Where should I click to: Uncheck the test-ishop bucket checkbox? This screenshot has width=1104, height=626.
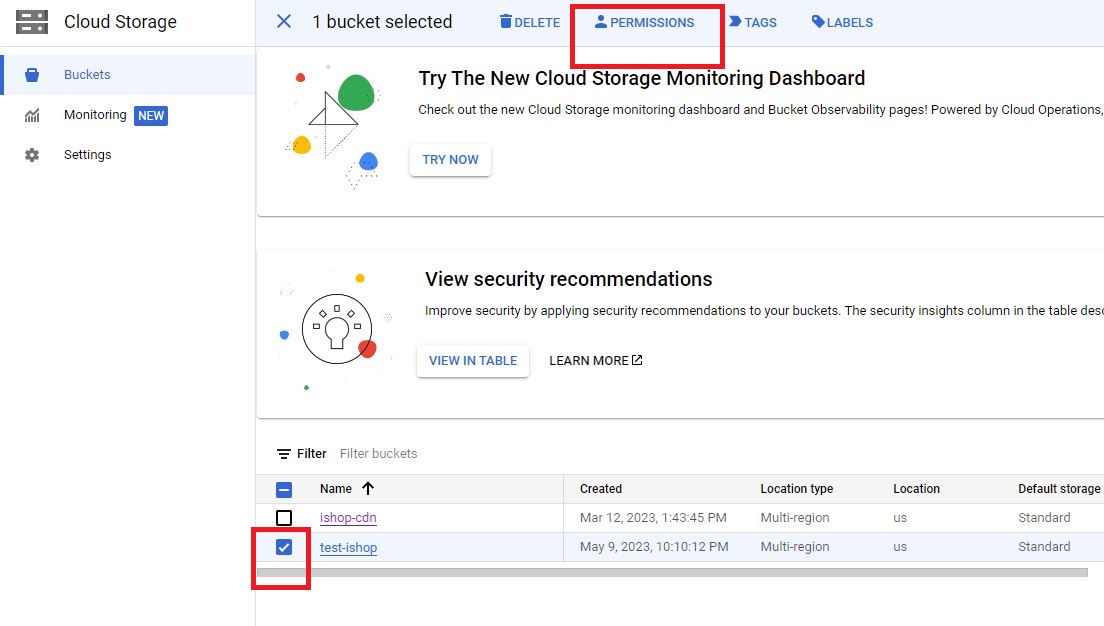click(284, 547)
